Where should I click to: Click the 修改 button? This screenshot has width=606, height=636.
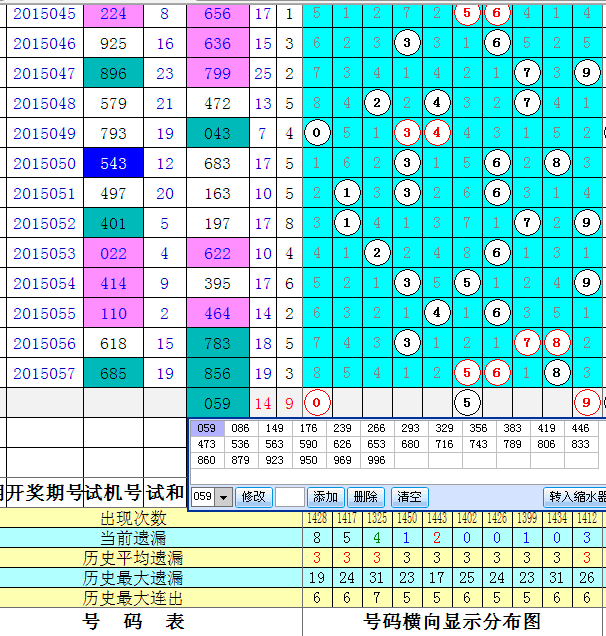click(253, 497)
